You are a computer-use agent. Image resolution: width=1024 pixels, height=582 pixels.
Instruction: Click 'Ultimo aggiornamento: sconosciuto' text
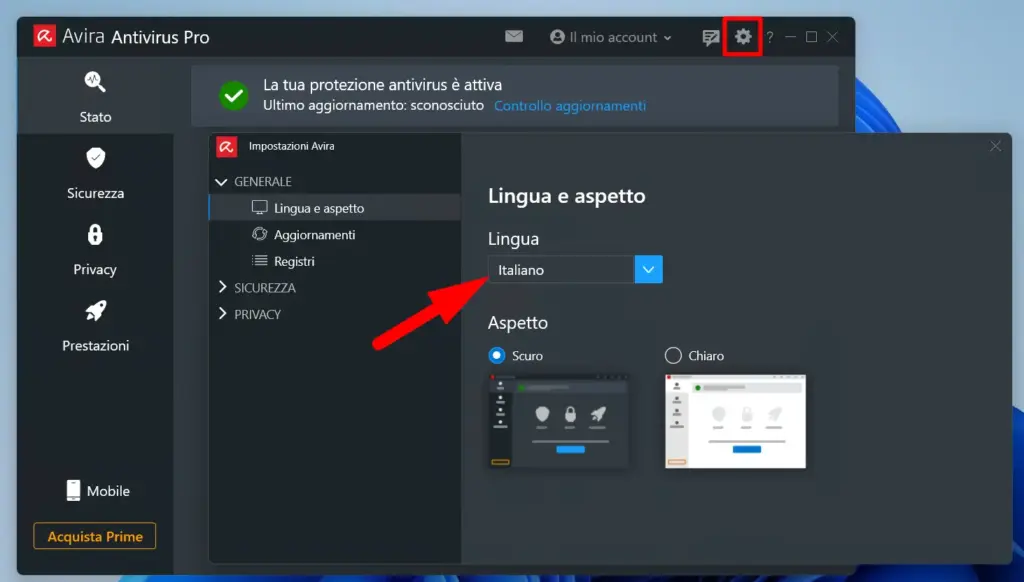[x=373, y=105]
